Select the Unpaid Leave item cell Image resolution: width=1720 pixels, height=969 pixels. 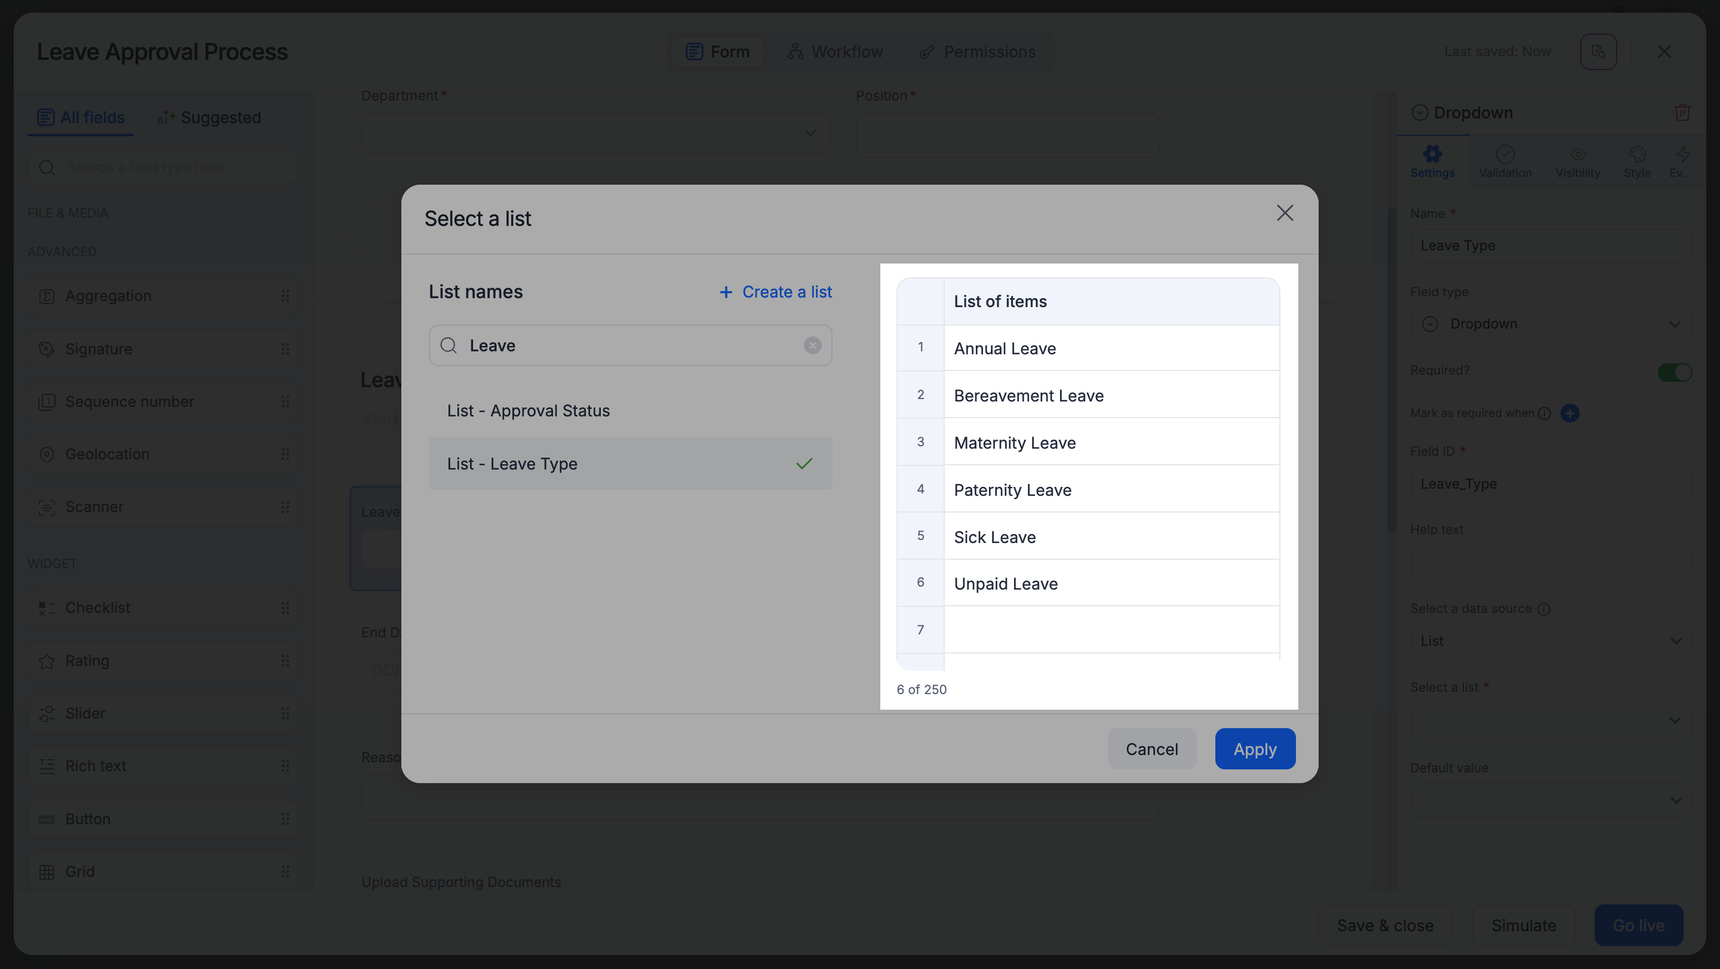tap(1112, 583)
